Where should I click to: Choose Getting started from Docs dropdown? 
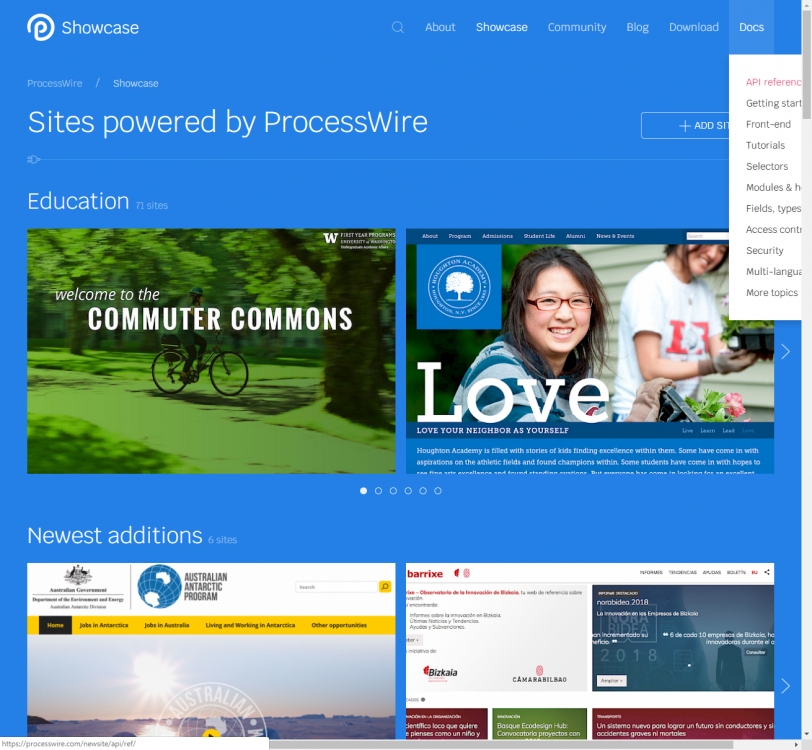pos(773,103)
